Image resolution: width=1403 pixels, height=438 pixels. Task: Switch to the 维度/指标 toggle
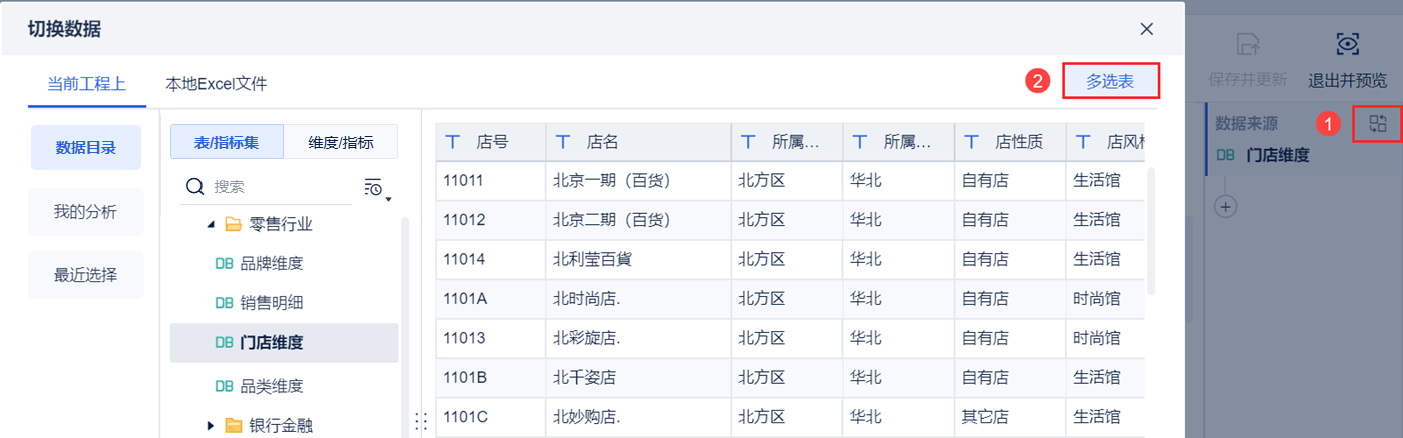pyautogui.click(x=341, y=142)
